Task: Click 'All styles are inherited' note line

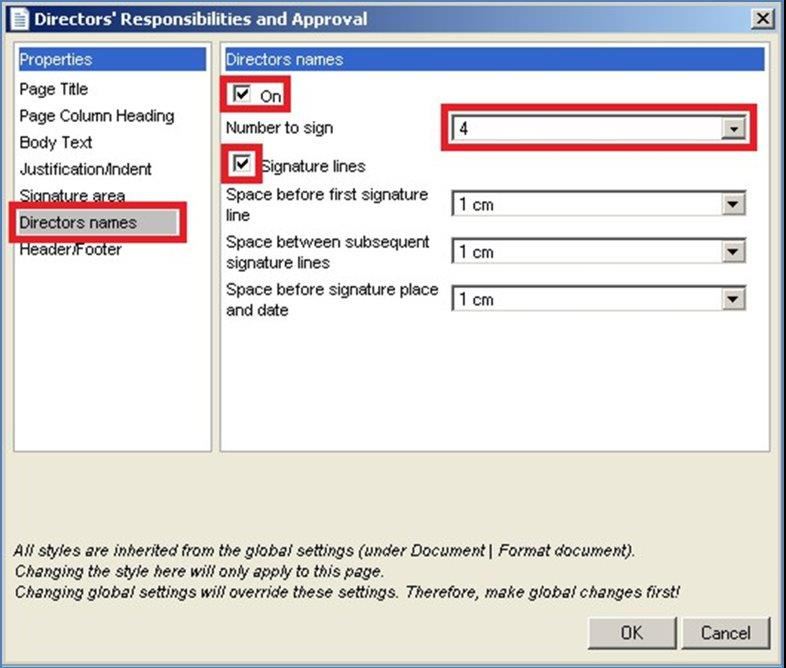Action: (x=324, y=551)
